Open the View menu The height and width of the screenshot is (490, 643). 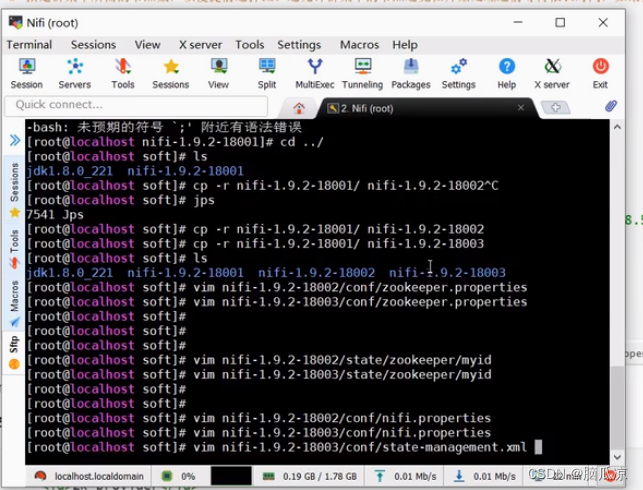tap(148, 44)
